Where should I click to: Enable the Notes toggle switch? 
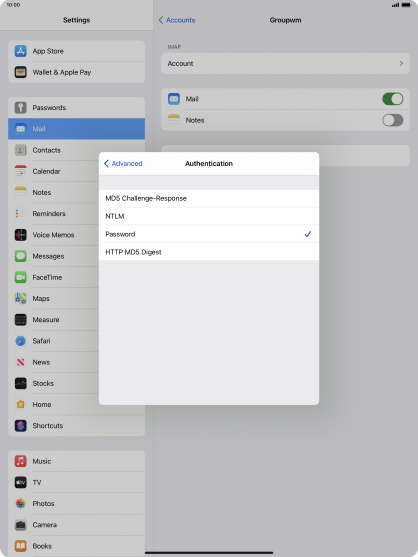click(x=392, y=120)
